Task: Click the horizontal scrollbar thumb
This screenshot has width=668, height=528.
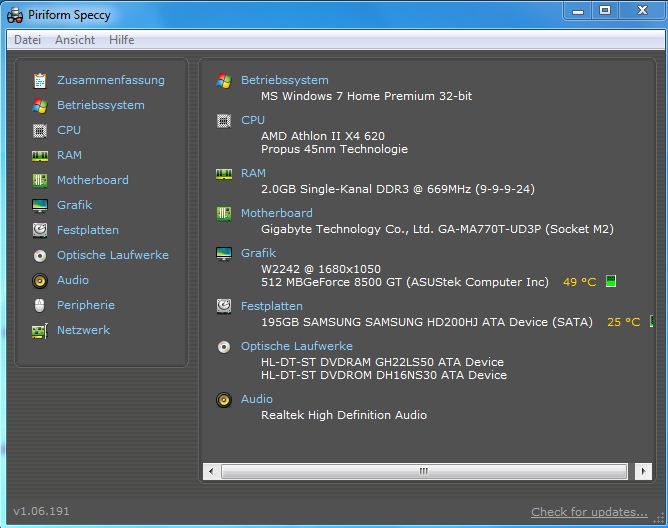Action: tap(424, 471)
